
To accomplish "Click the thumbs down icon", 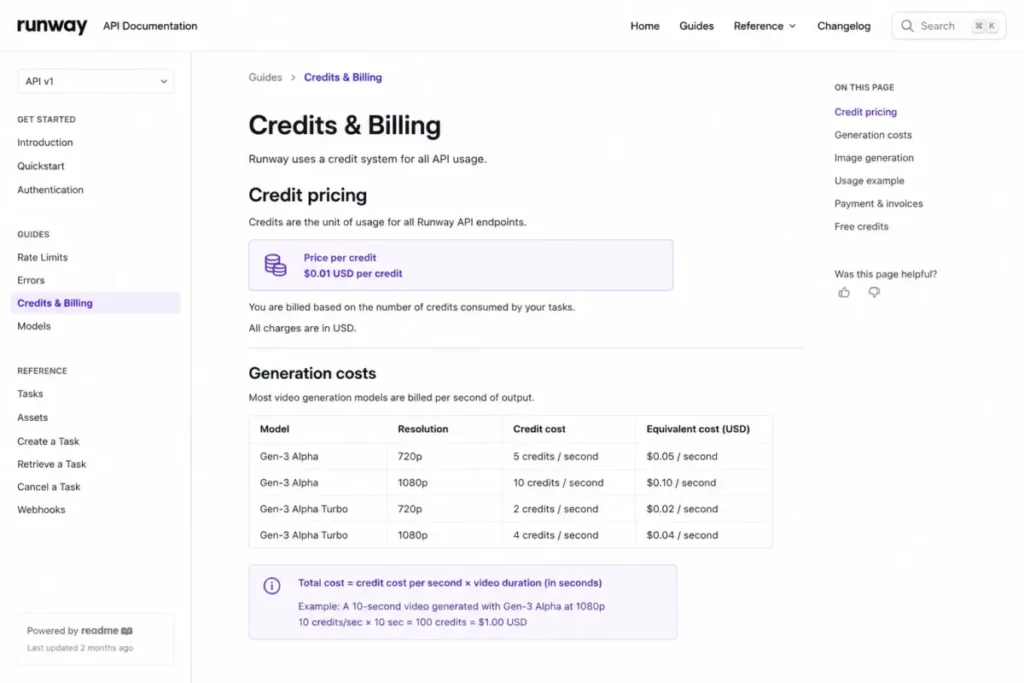I will 874,293.
